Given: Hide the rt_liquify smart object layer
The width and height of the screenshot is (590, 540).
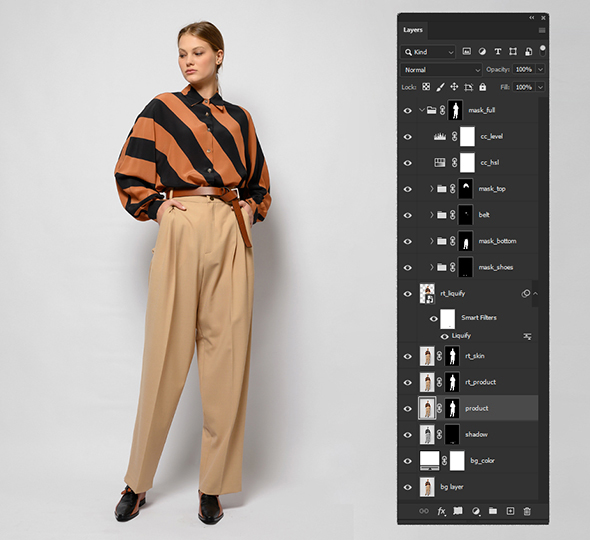Looking at the screenshot, I should point(408,294).
